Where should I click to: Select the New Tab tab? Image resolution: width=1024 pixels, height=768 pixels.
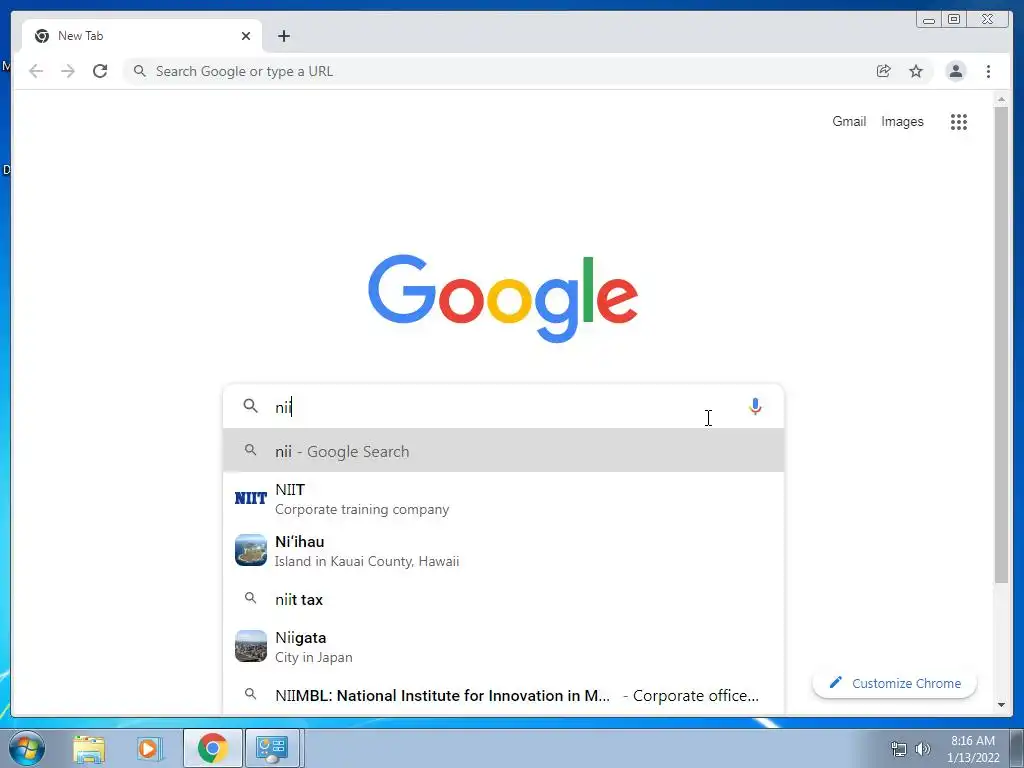(x=142, y=36)
